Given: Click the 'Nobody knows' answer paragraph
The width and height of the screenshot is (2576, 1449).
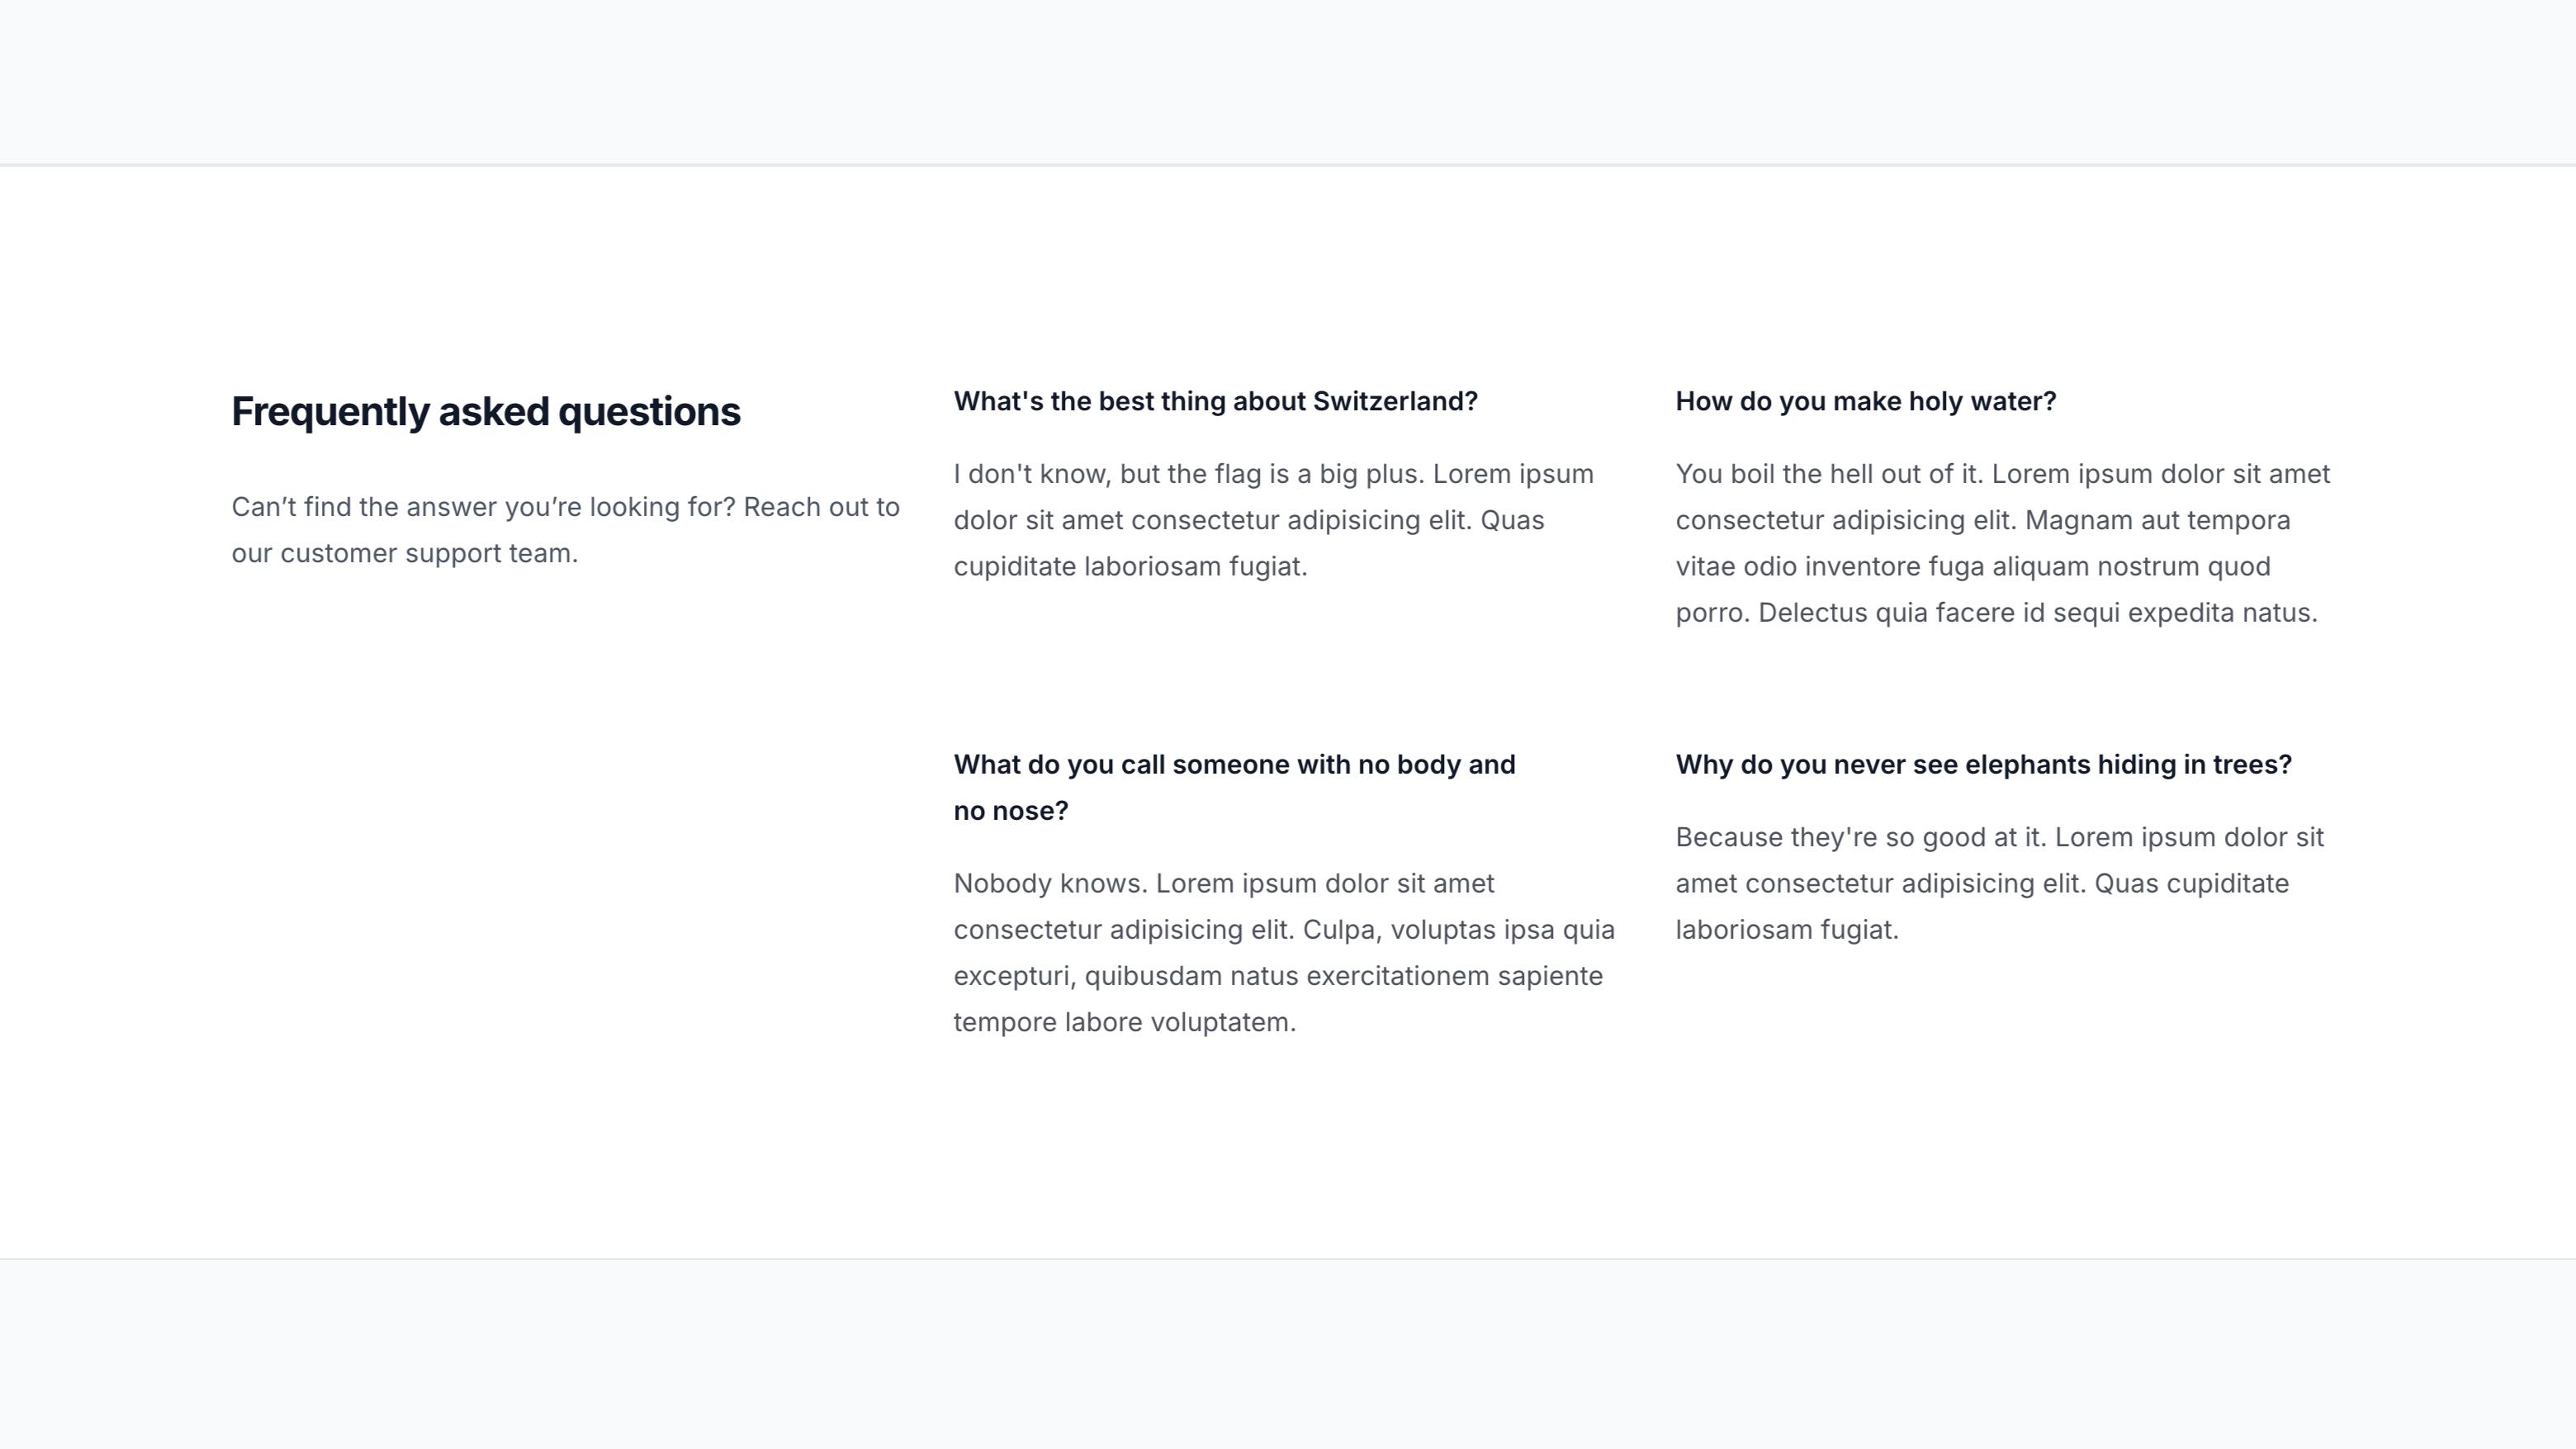Looking at the screenshot, I should click(1284, 952).
